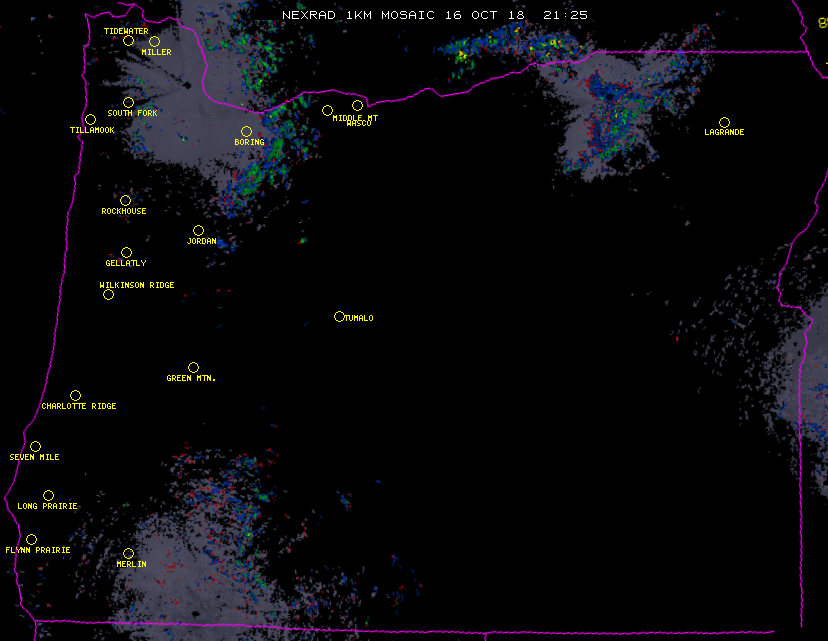Select the Middle Mt station circle
This screenshot has width=828, height=641.
327,110
